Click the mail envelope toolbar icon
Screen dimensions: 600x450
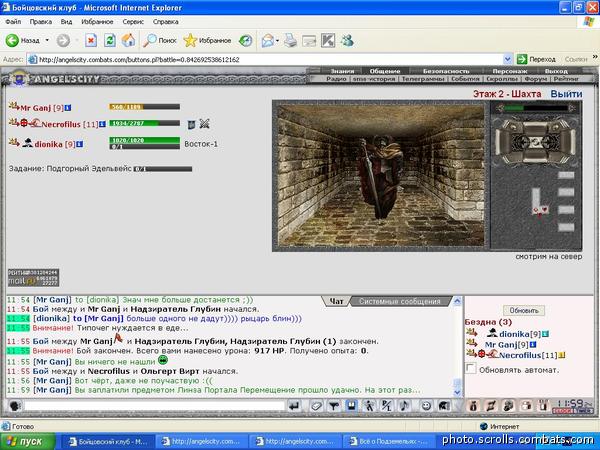[x=268, y=41]
